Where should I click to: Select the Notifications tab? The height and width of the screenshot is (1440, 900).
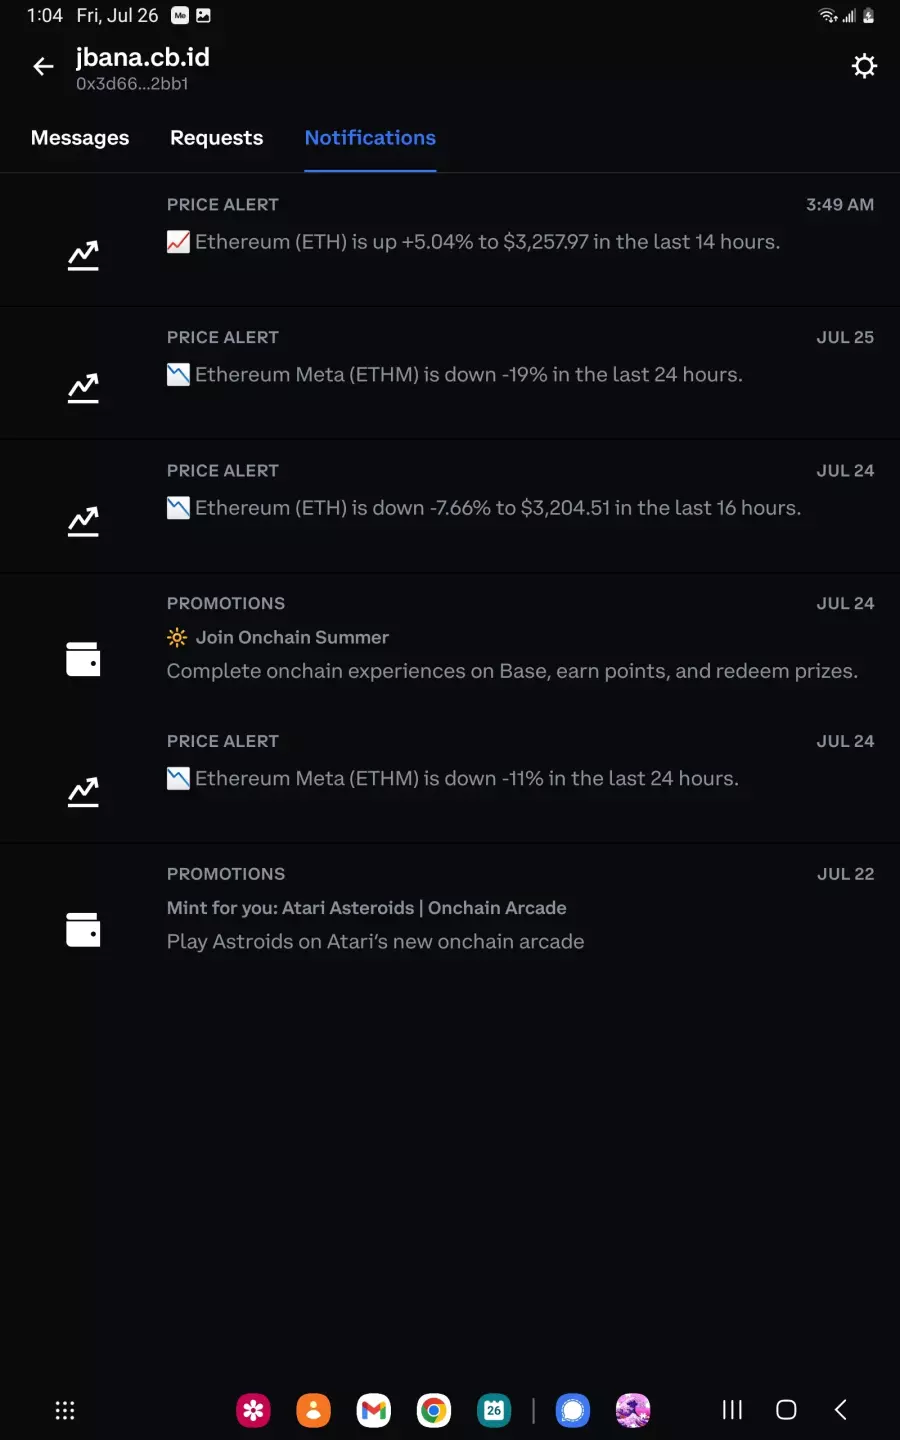point(370,138)
